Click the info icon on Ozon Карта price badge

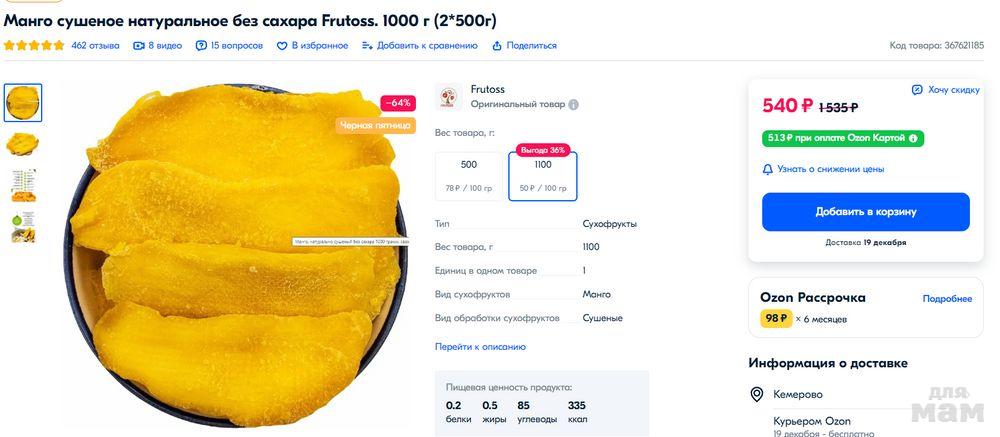point(913,138)
